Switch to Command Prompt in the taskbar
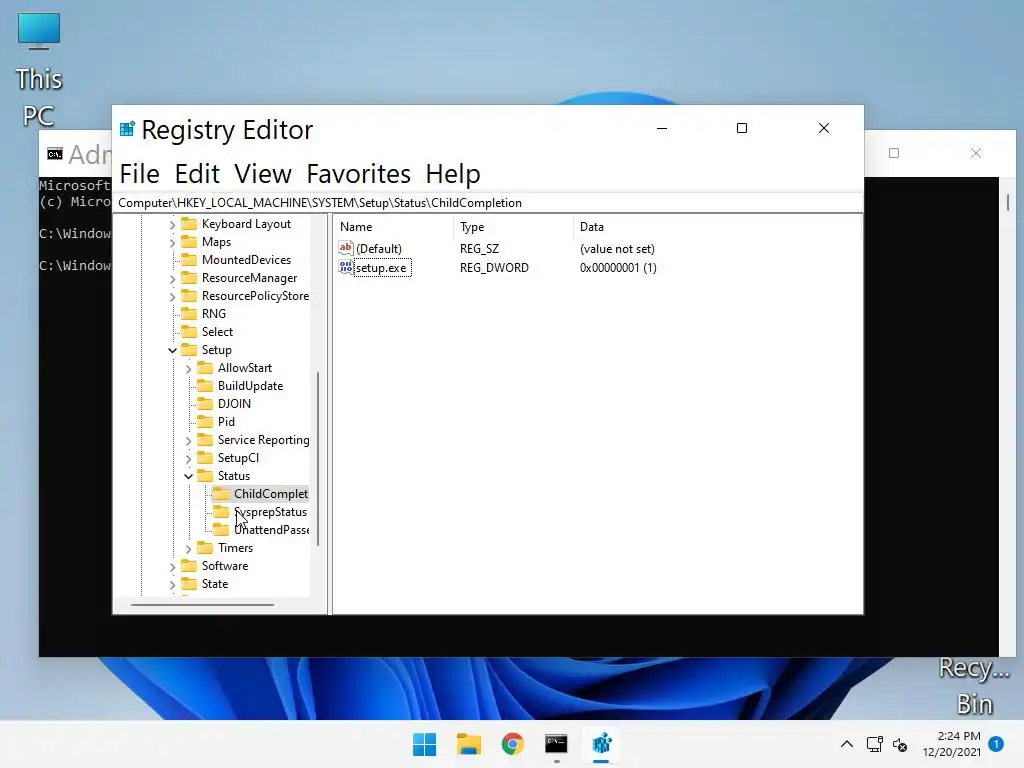The image size is (1024, 768). point(556,744)
